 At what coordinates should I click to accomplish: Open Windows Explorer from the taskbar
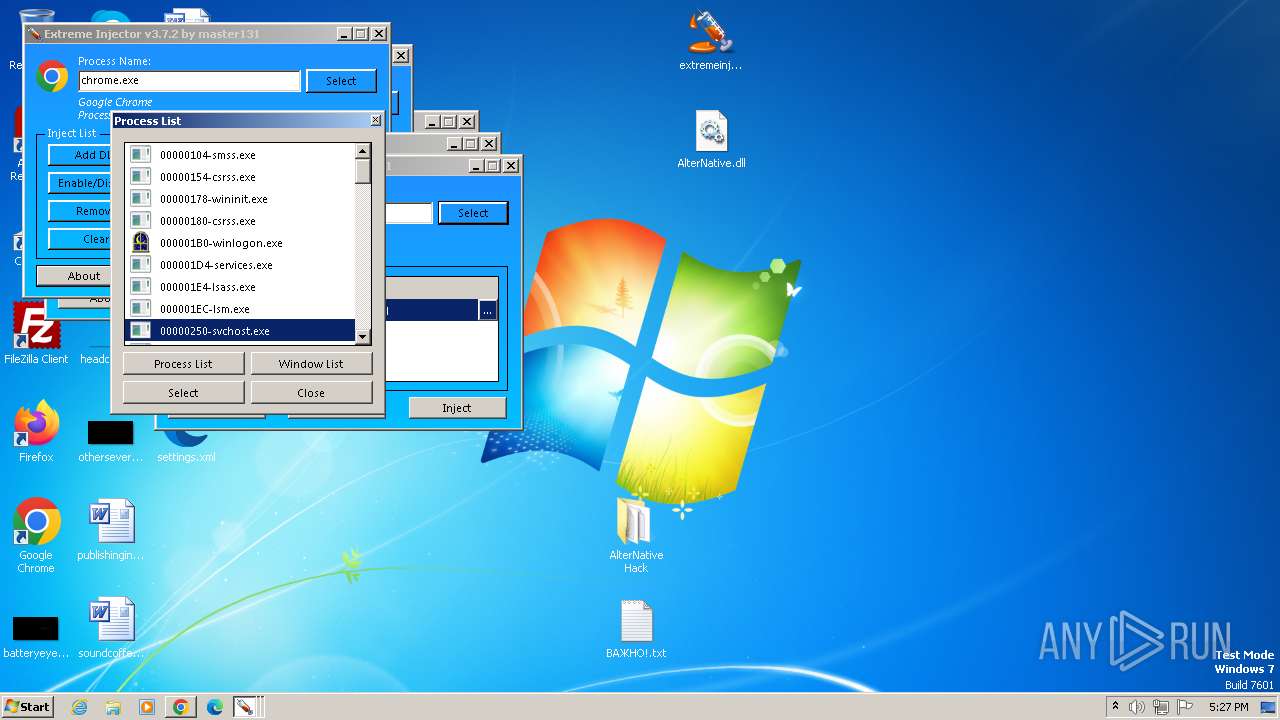113,707
